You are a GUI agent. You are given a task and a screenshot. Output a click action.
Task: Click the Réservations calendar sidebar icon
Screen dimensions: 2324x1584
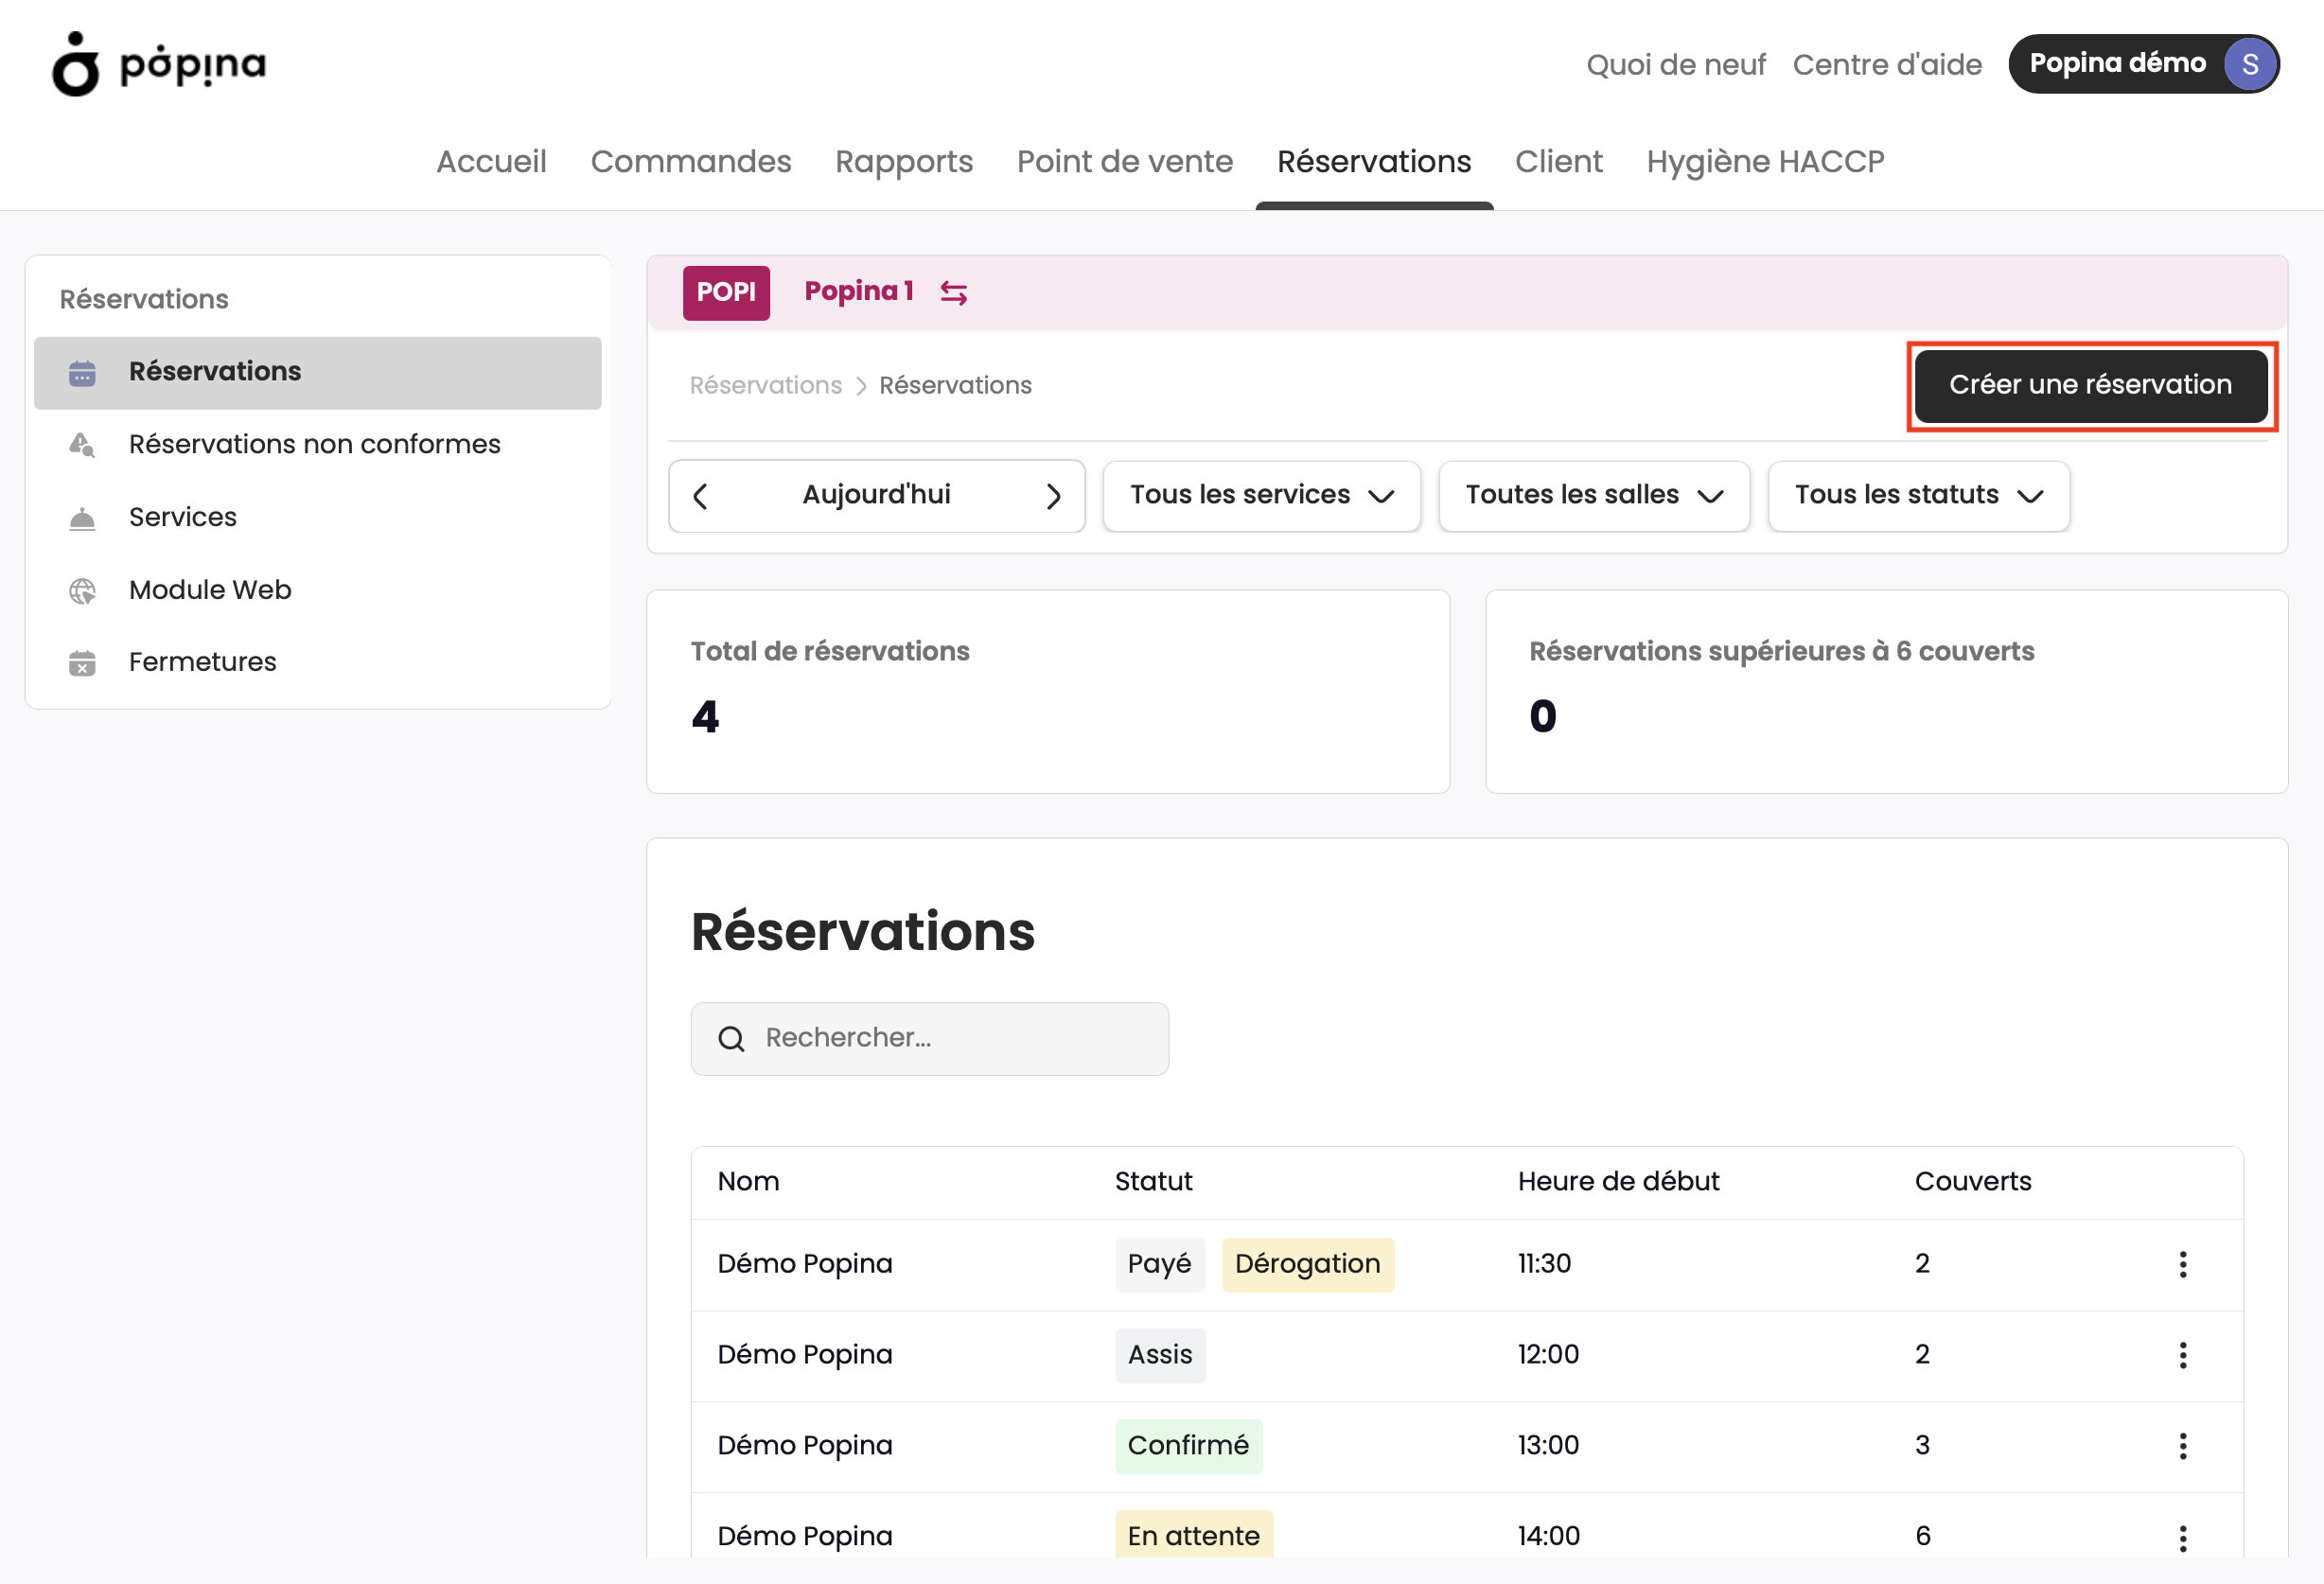(x=82, y=373)
